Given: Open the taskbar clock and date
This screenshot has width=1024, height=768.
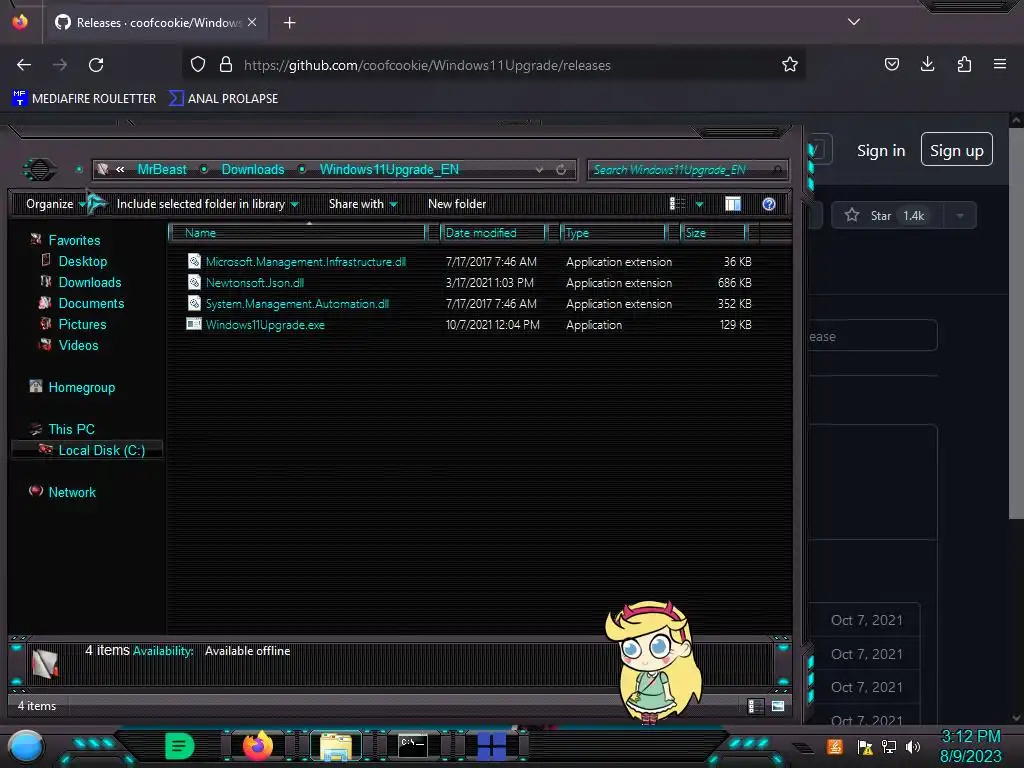Looking at the screenshot, I should point(970,746).
